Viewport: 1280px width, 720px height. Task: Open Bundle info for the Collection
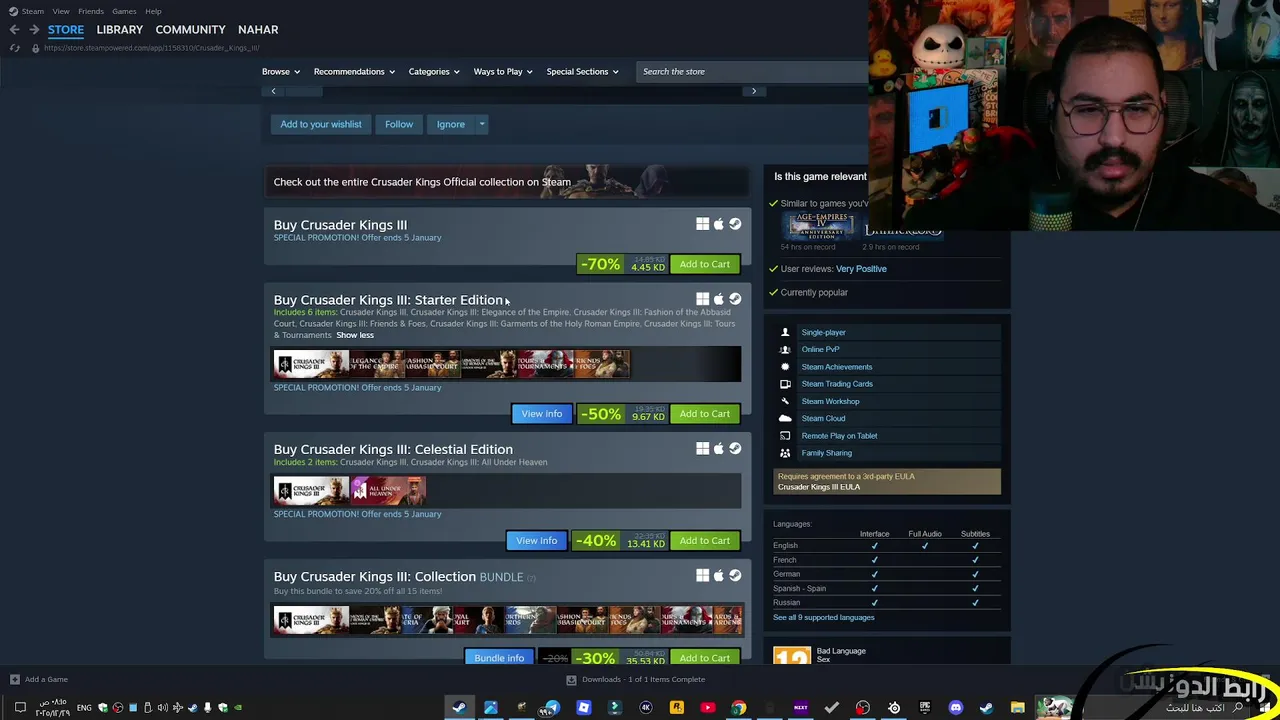(499, 657)
